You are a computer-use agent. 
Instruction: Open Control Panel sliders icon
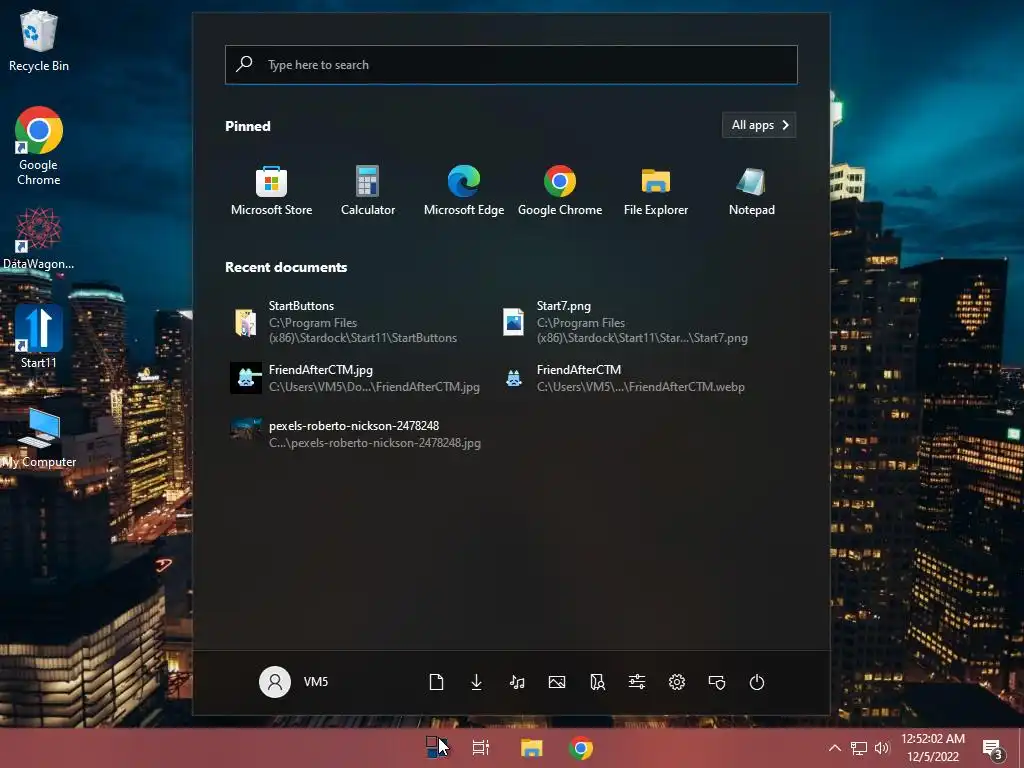[637, 682]
